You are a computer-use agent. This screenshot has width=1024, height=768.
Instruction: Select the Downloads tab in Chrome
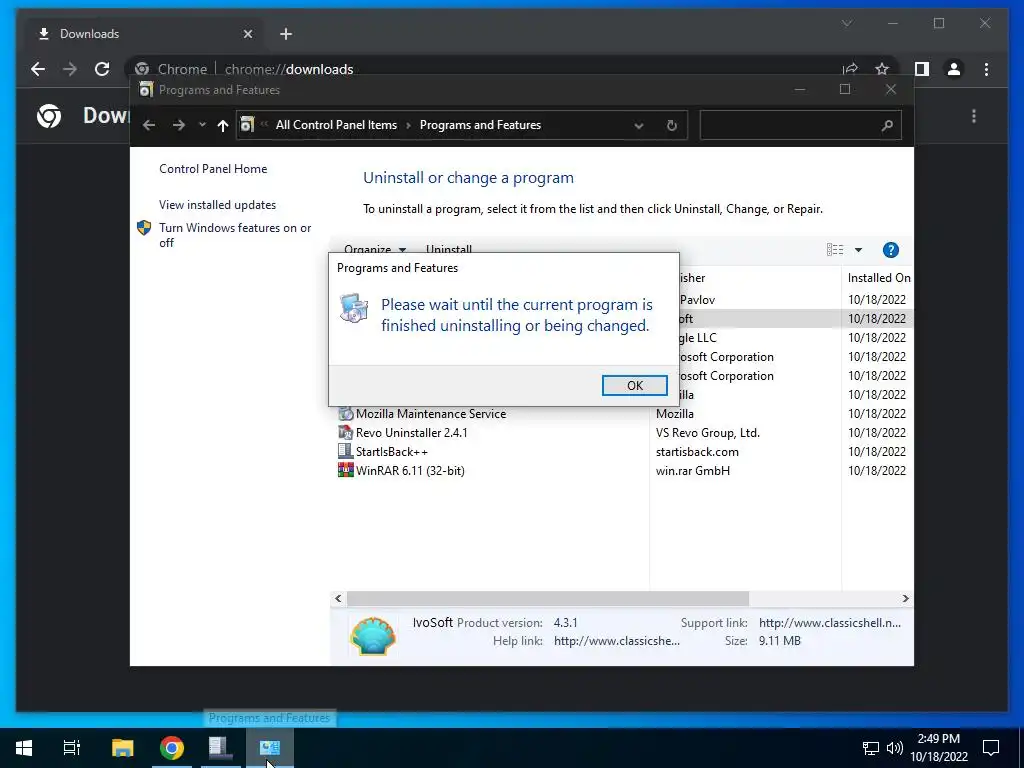(x=143, y=34)
